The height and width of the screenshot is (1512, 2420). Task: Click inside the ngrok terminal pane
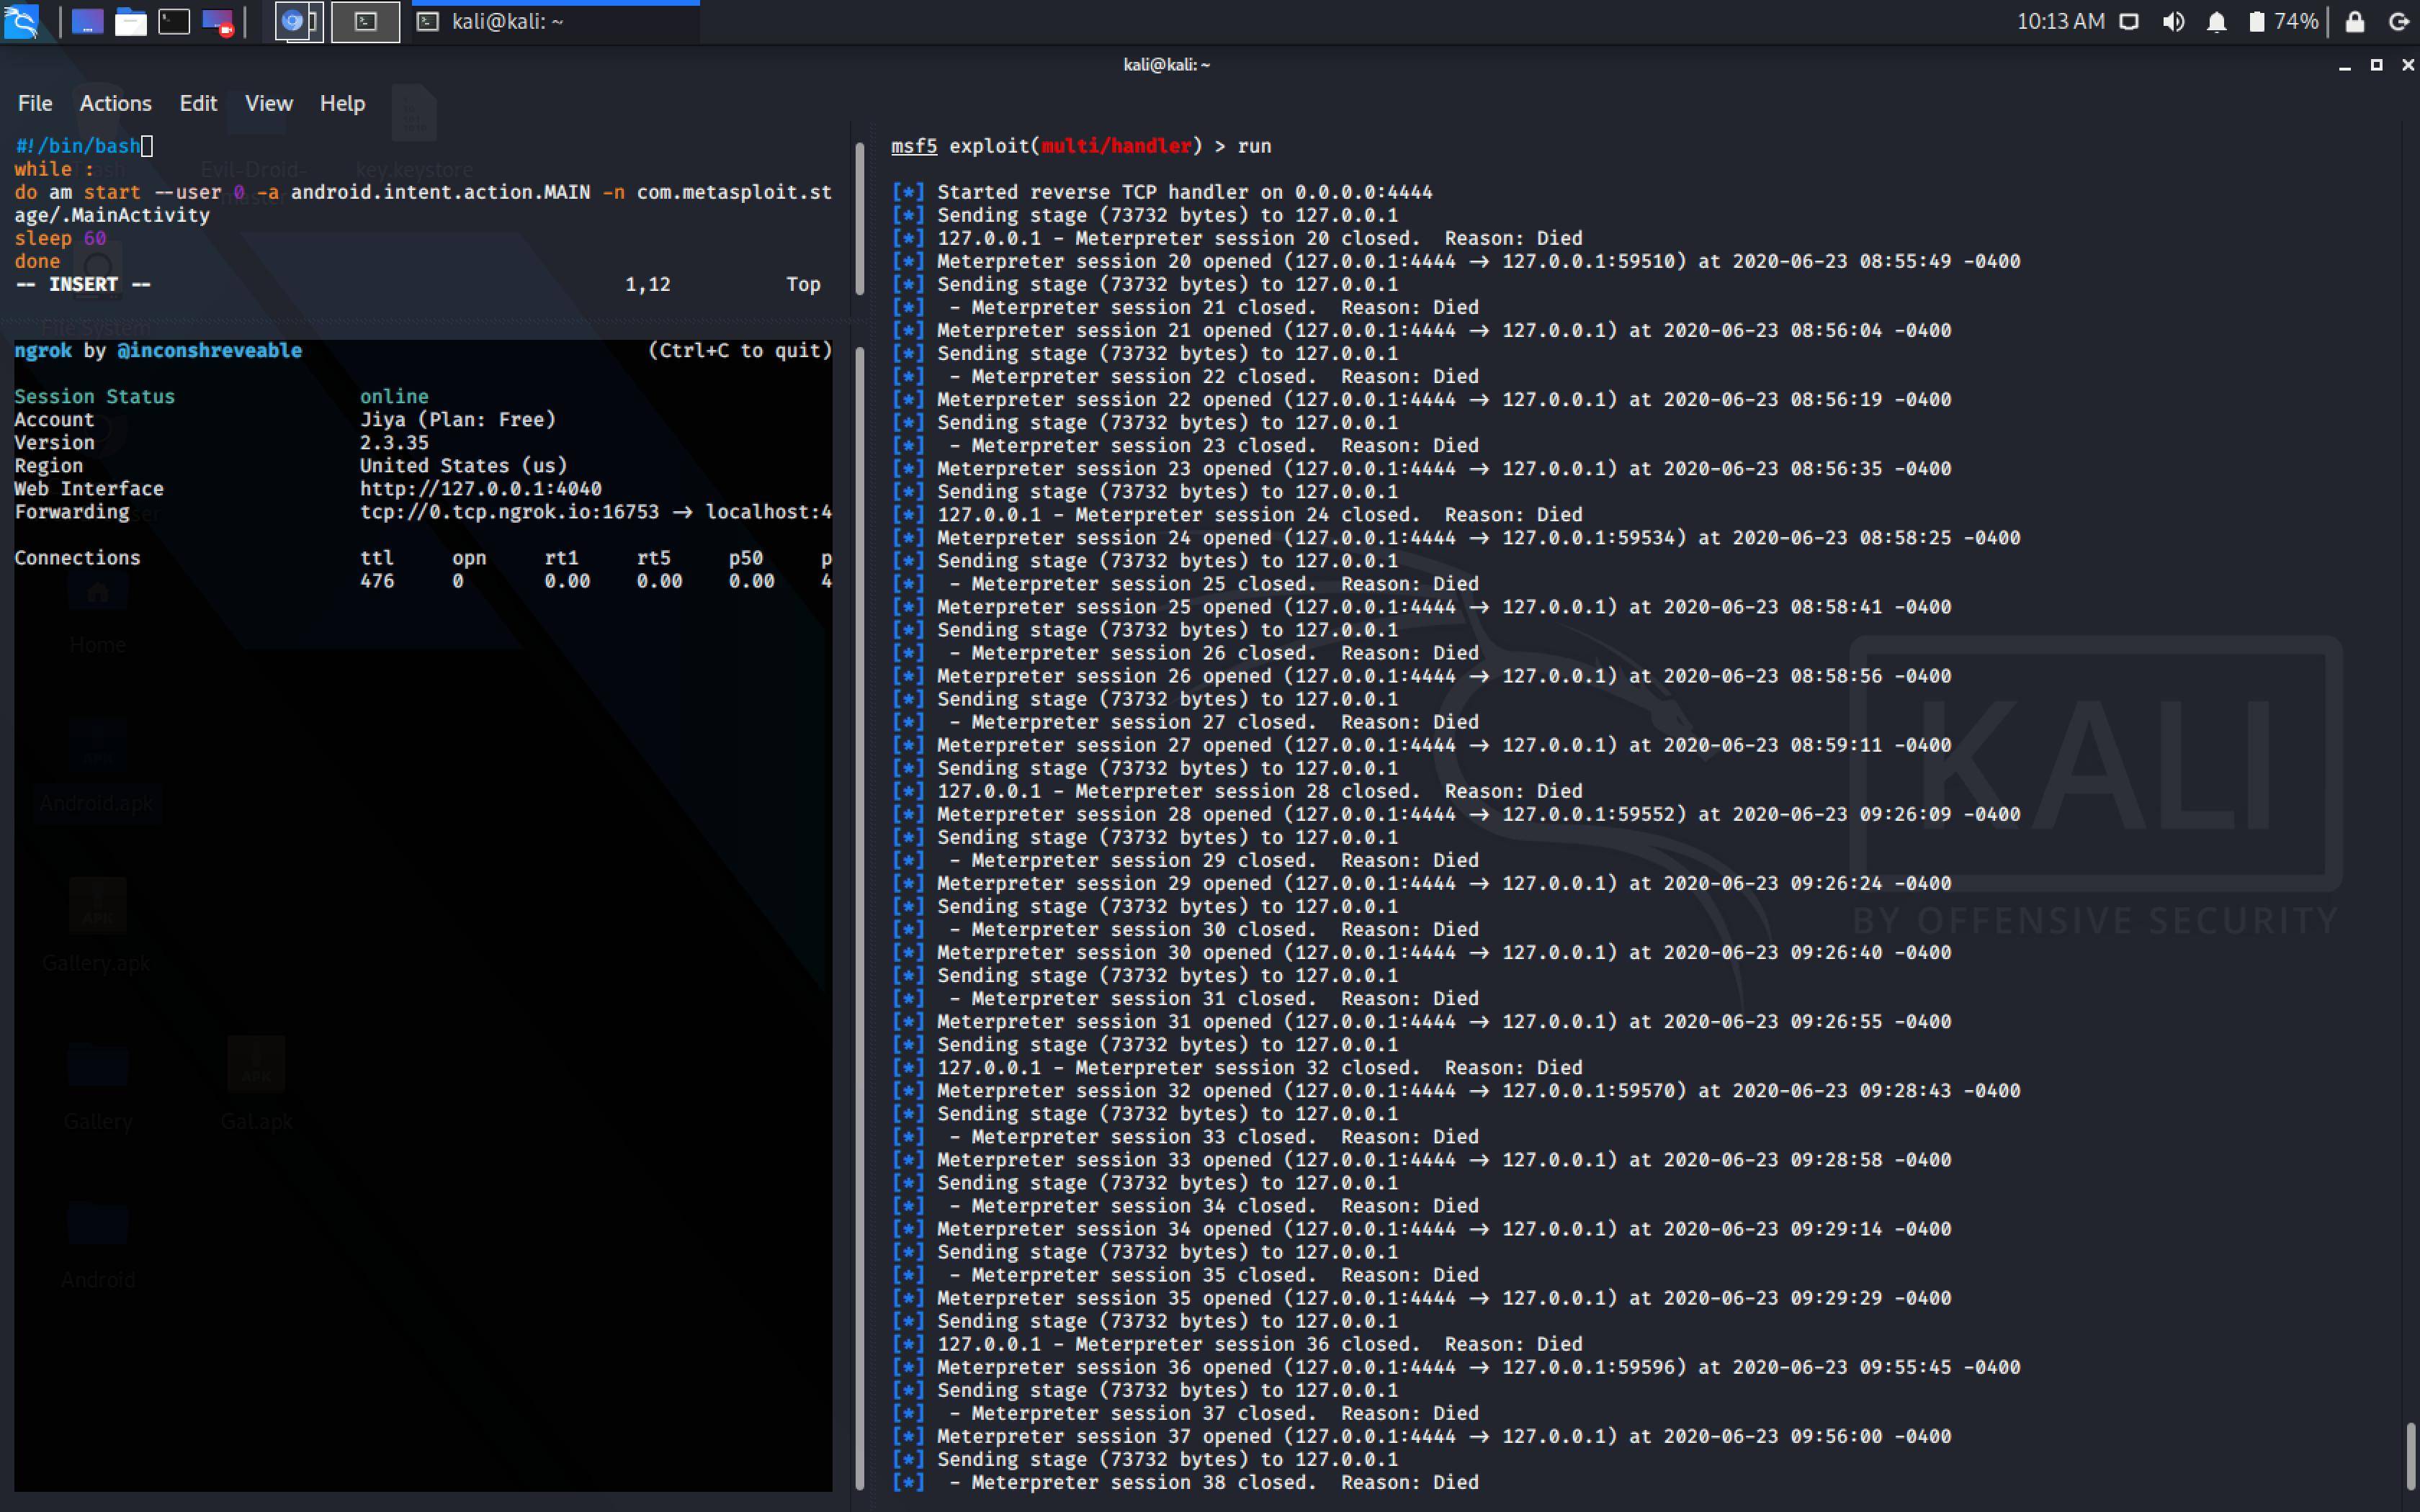(x=420, y=900)
